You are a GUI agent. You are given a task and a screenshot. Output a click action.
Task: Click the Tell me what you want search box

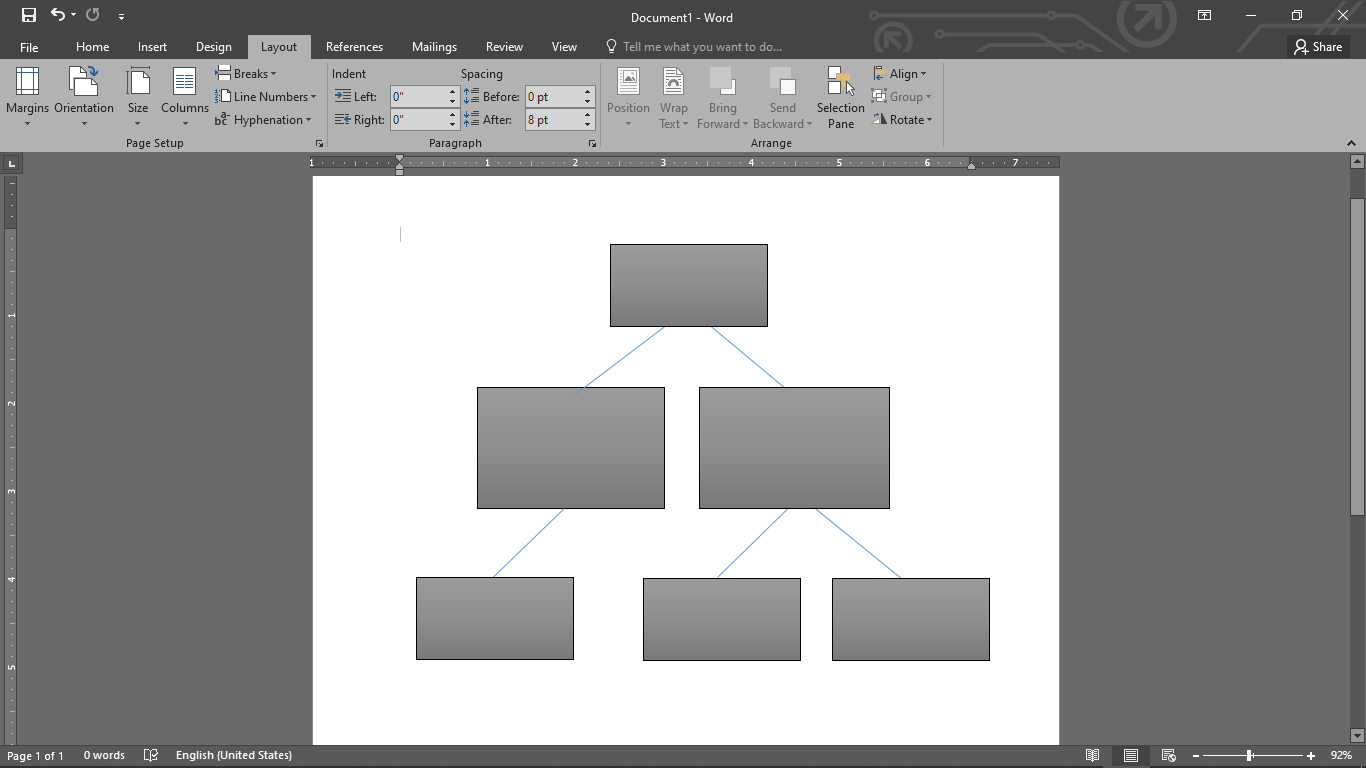click(694, 47)
